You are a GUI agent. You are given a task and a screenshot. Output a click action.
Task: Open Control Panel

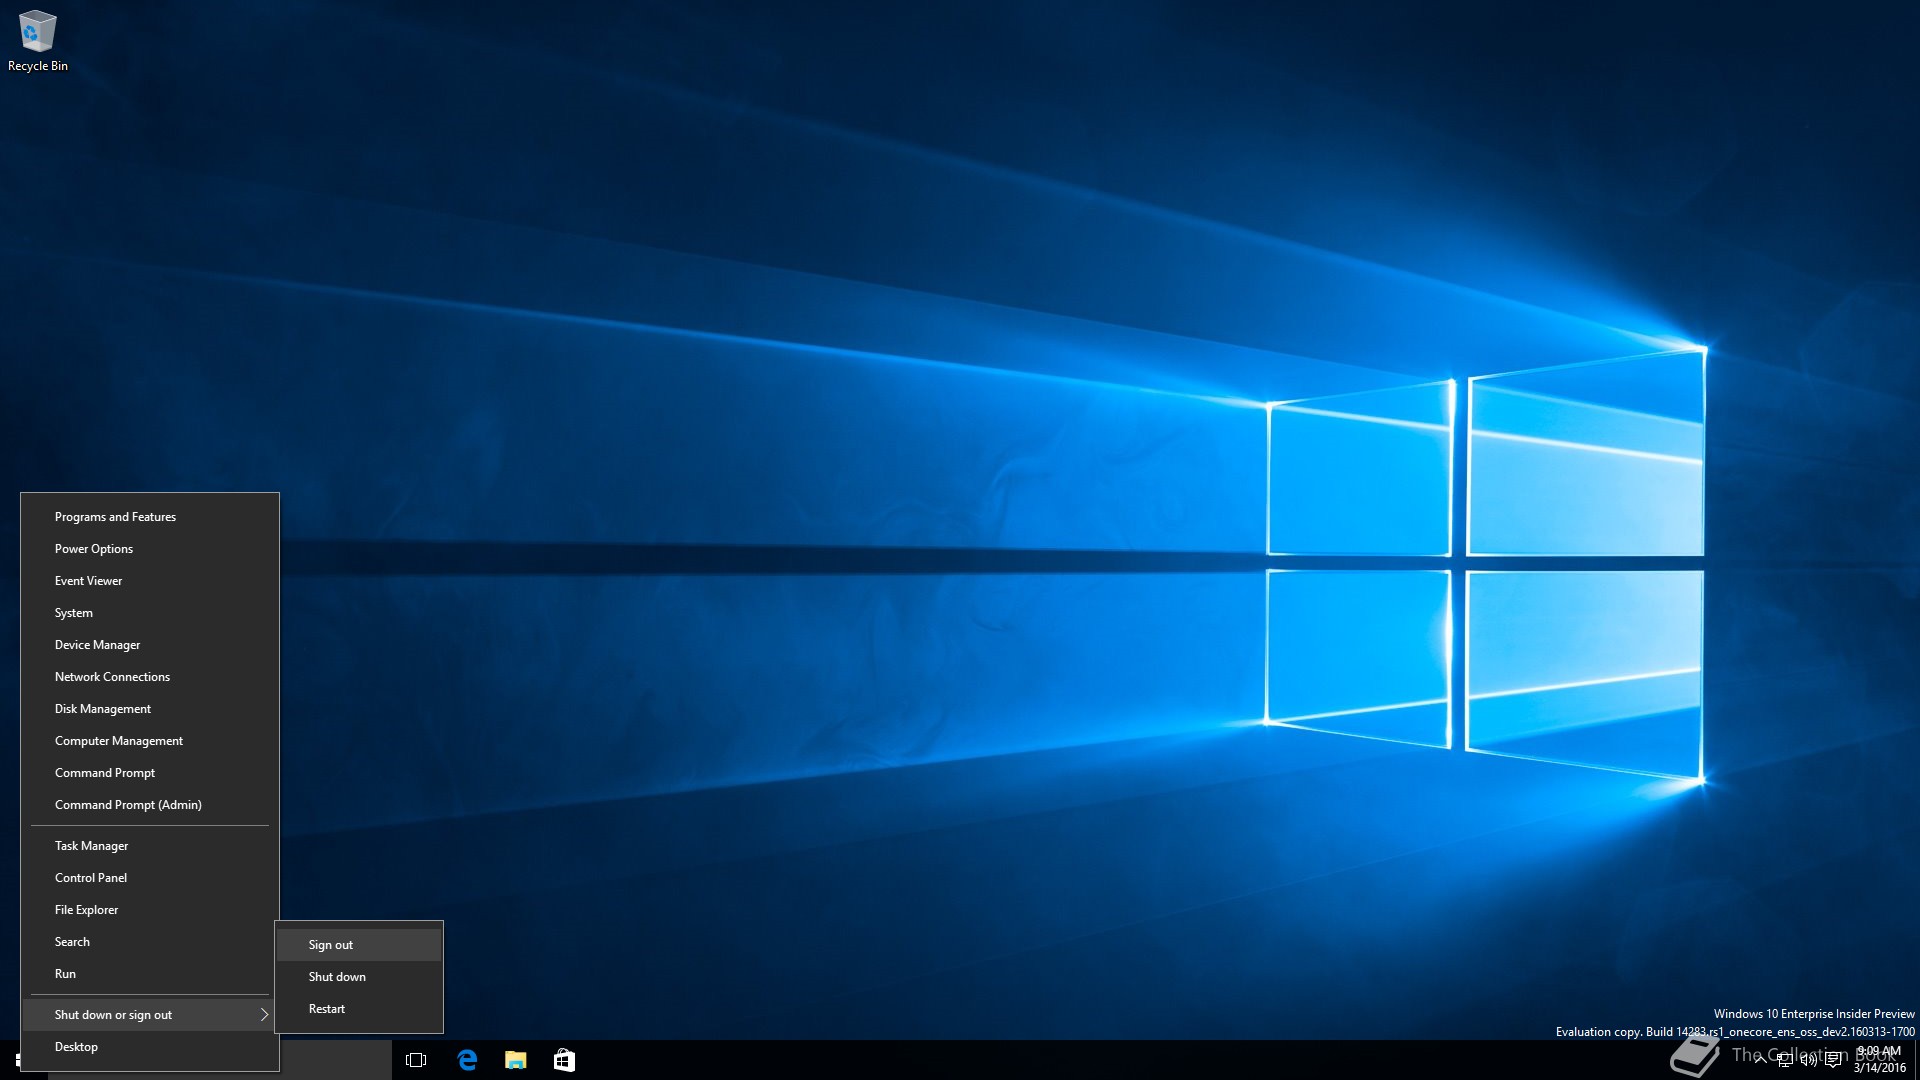150,878
